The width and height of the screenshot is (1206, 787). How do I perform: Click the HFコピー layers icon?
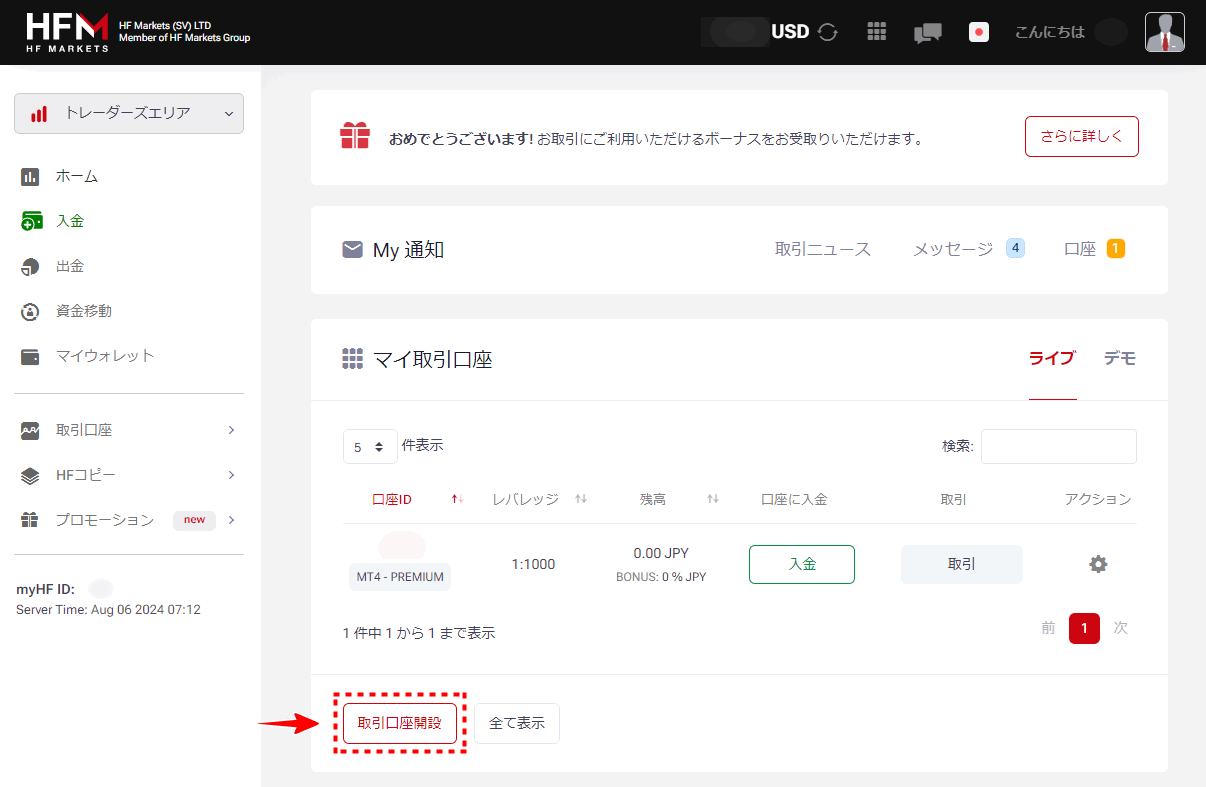30,476
